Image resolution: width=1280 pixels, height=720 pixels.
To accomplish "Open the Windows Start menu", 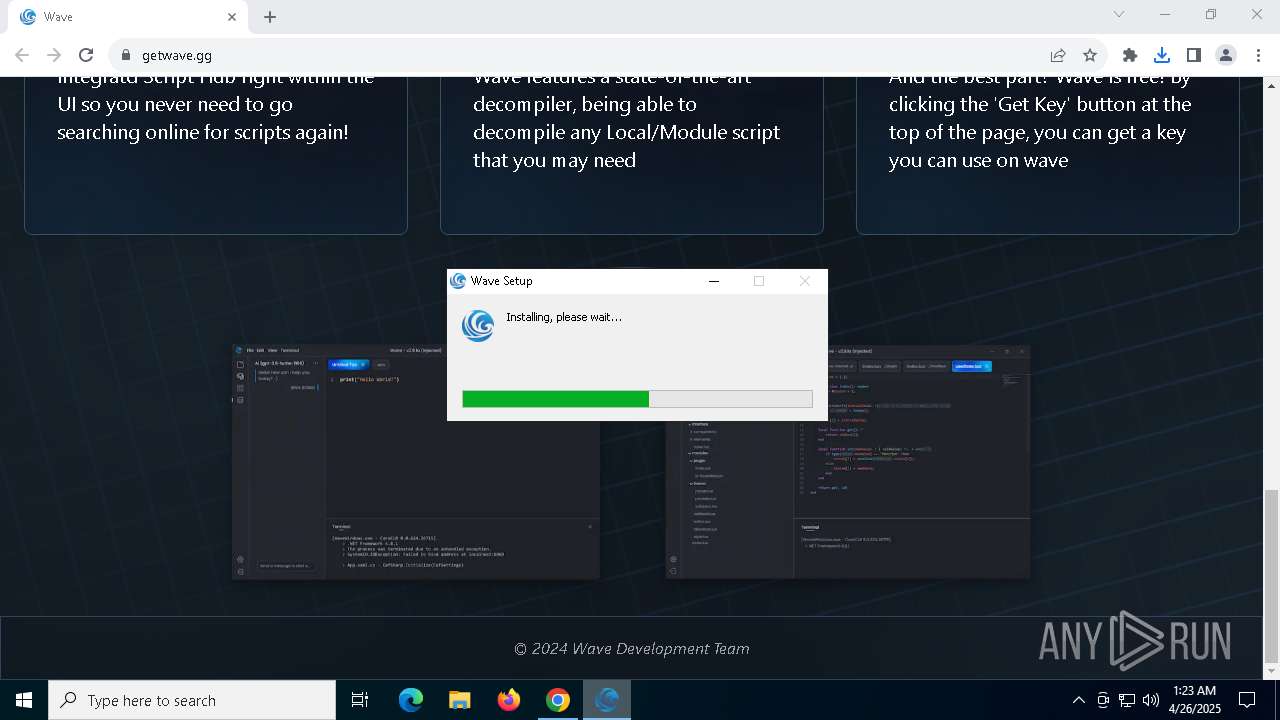I will click(24, 700).
